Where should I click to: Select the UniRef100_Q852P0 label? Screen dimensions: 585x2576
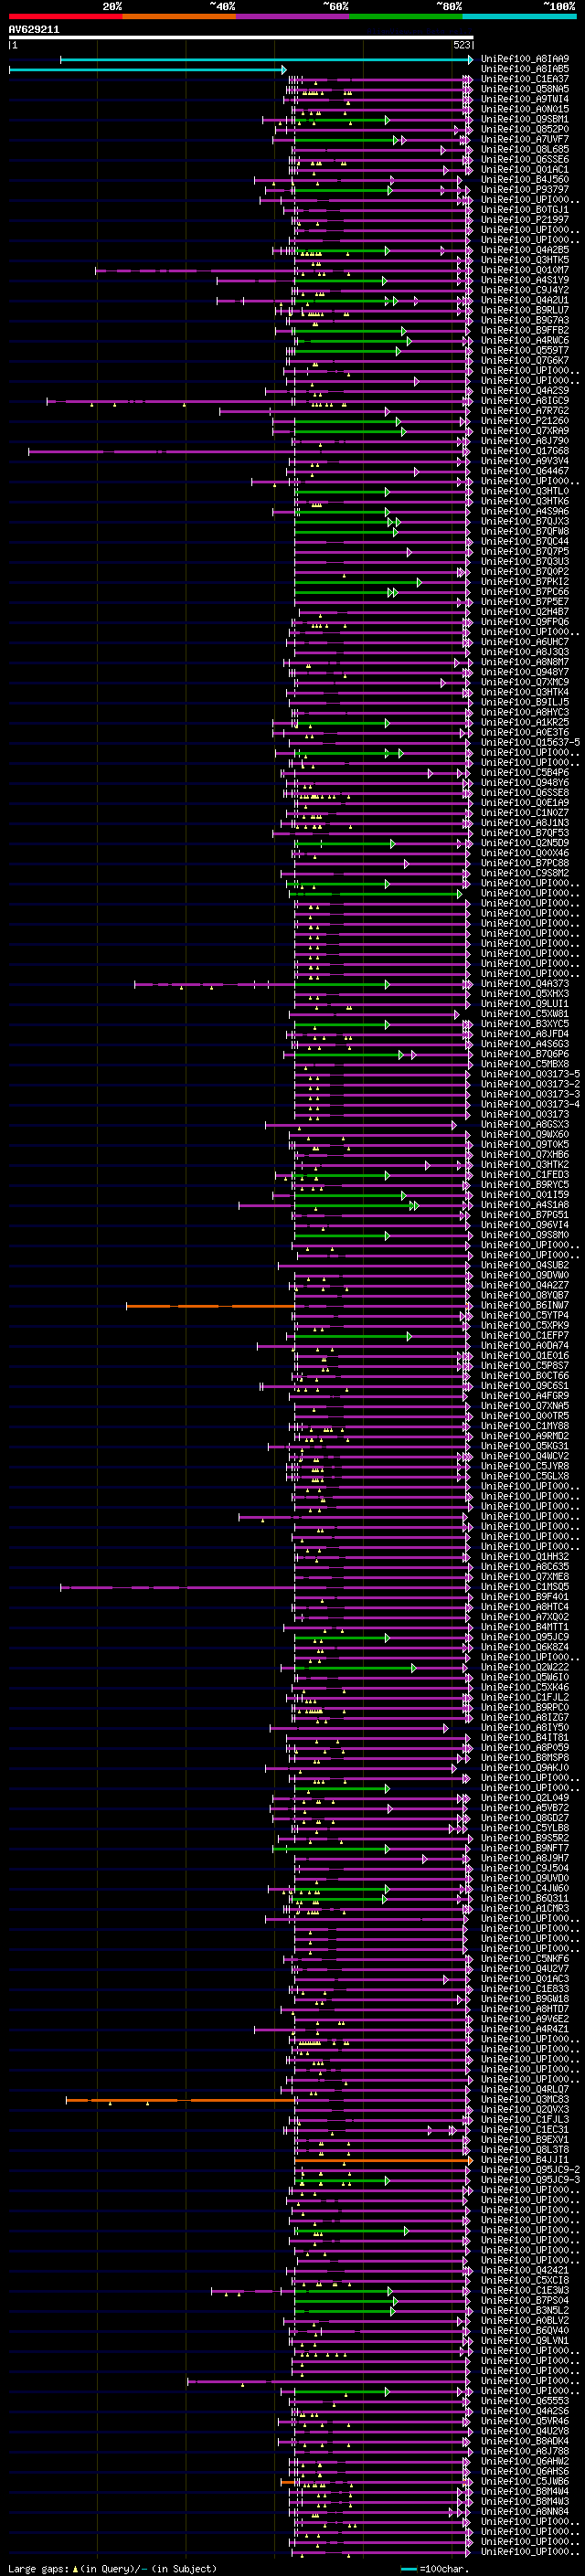[525, 129]
